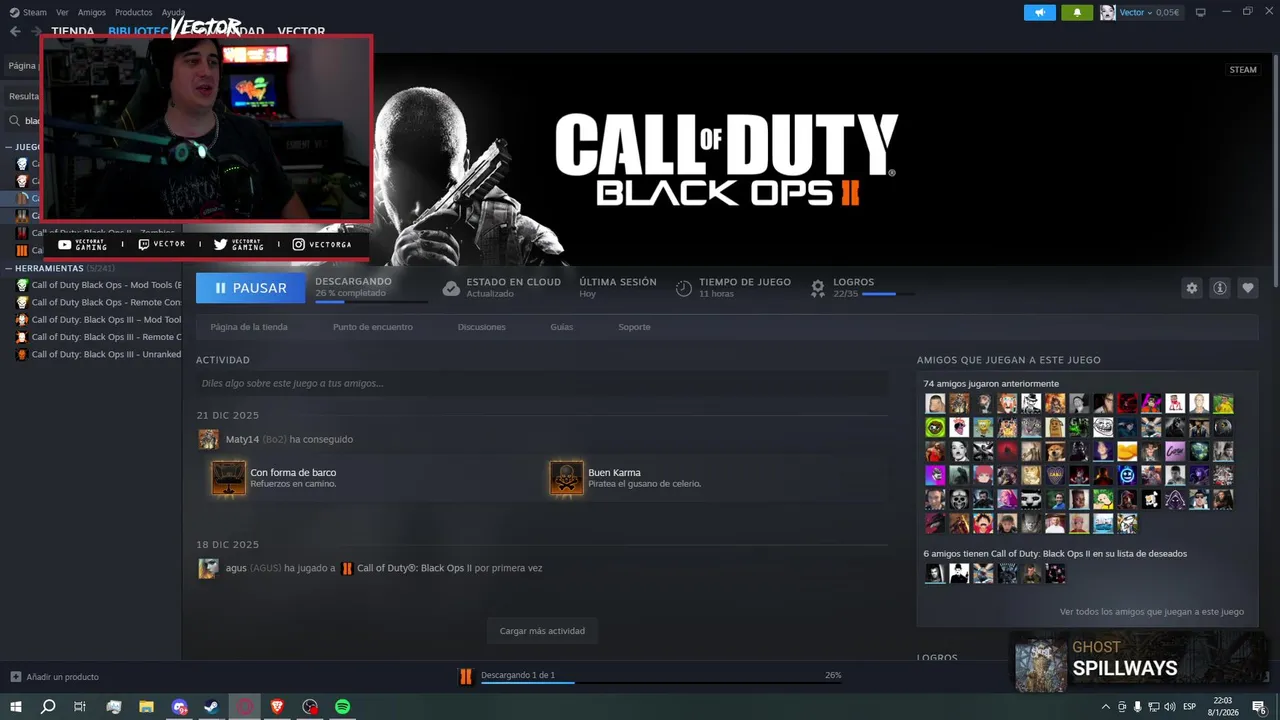Image resolution: width=1280 pixels, height=720 pixels.
Task: Click the download progress bar under Descargando
Action: pos(370,301)
